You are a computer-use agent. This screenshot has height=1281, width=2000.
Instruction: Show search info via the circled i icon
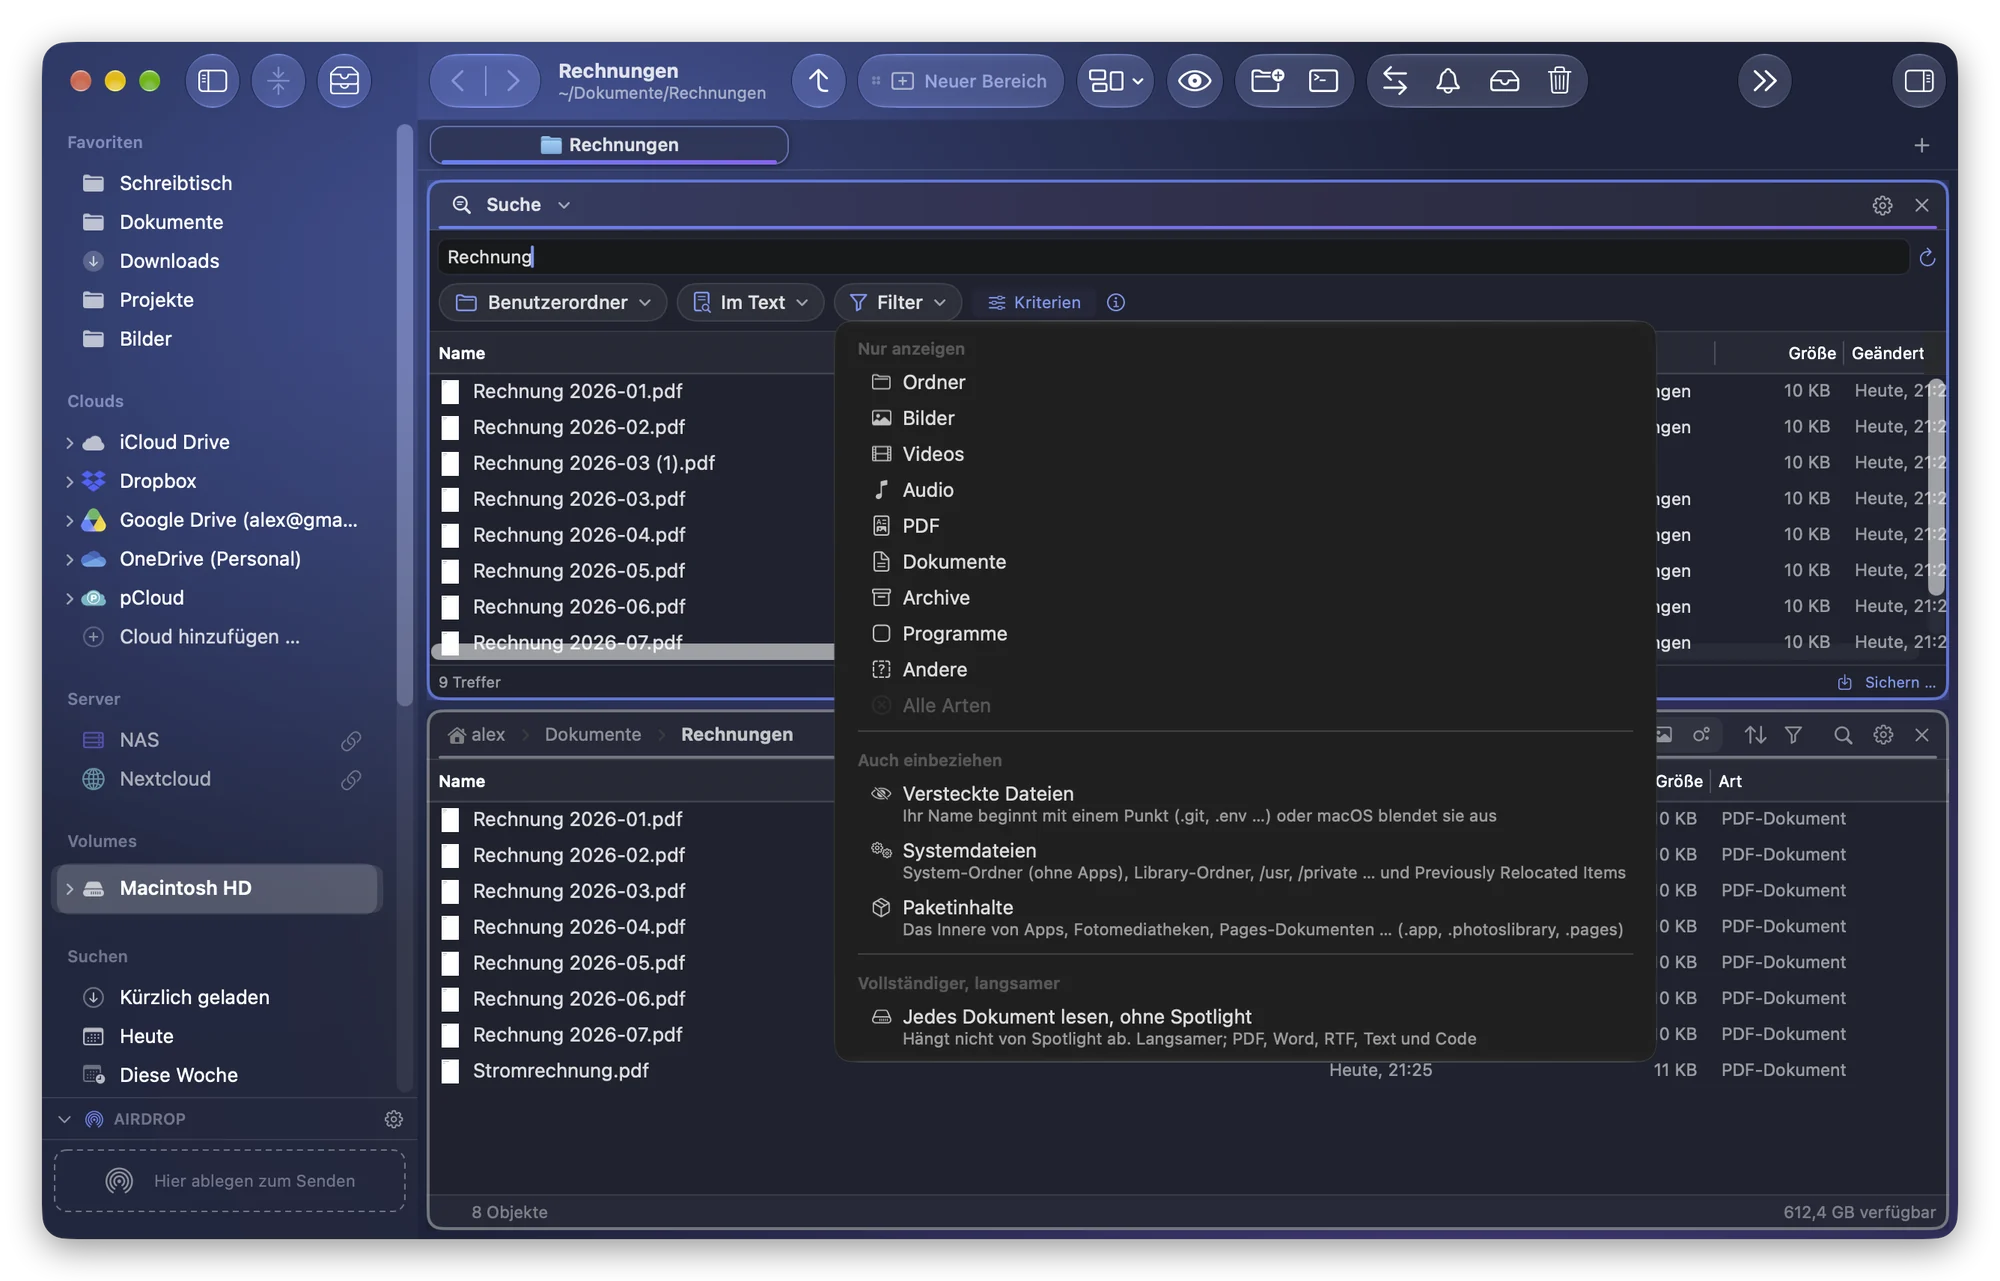coord(1116,302)
